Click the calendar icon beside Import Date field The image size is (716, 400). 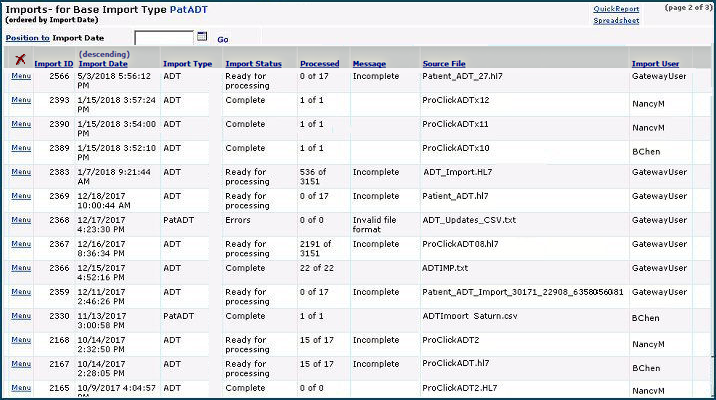[x=202, y=37]
